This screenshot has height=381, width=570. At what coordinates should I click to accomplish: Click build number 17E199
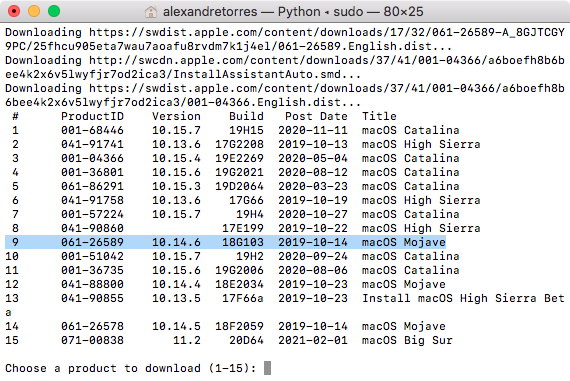pos(243,228)
